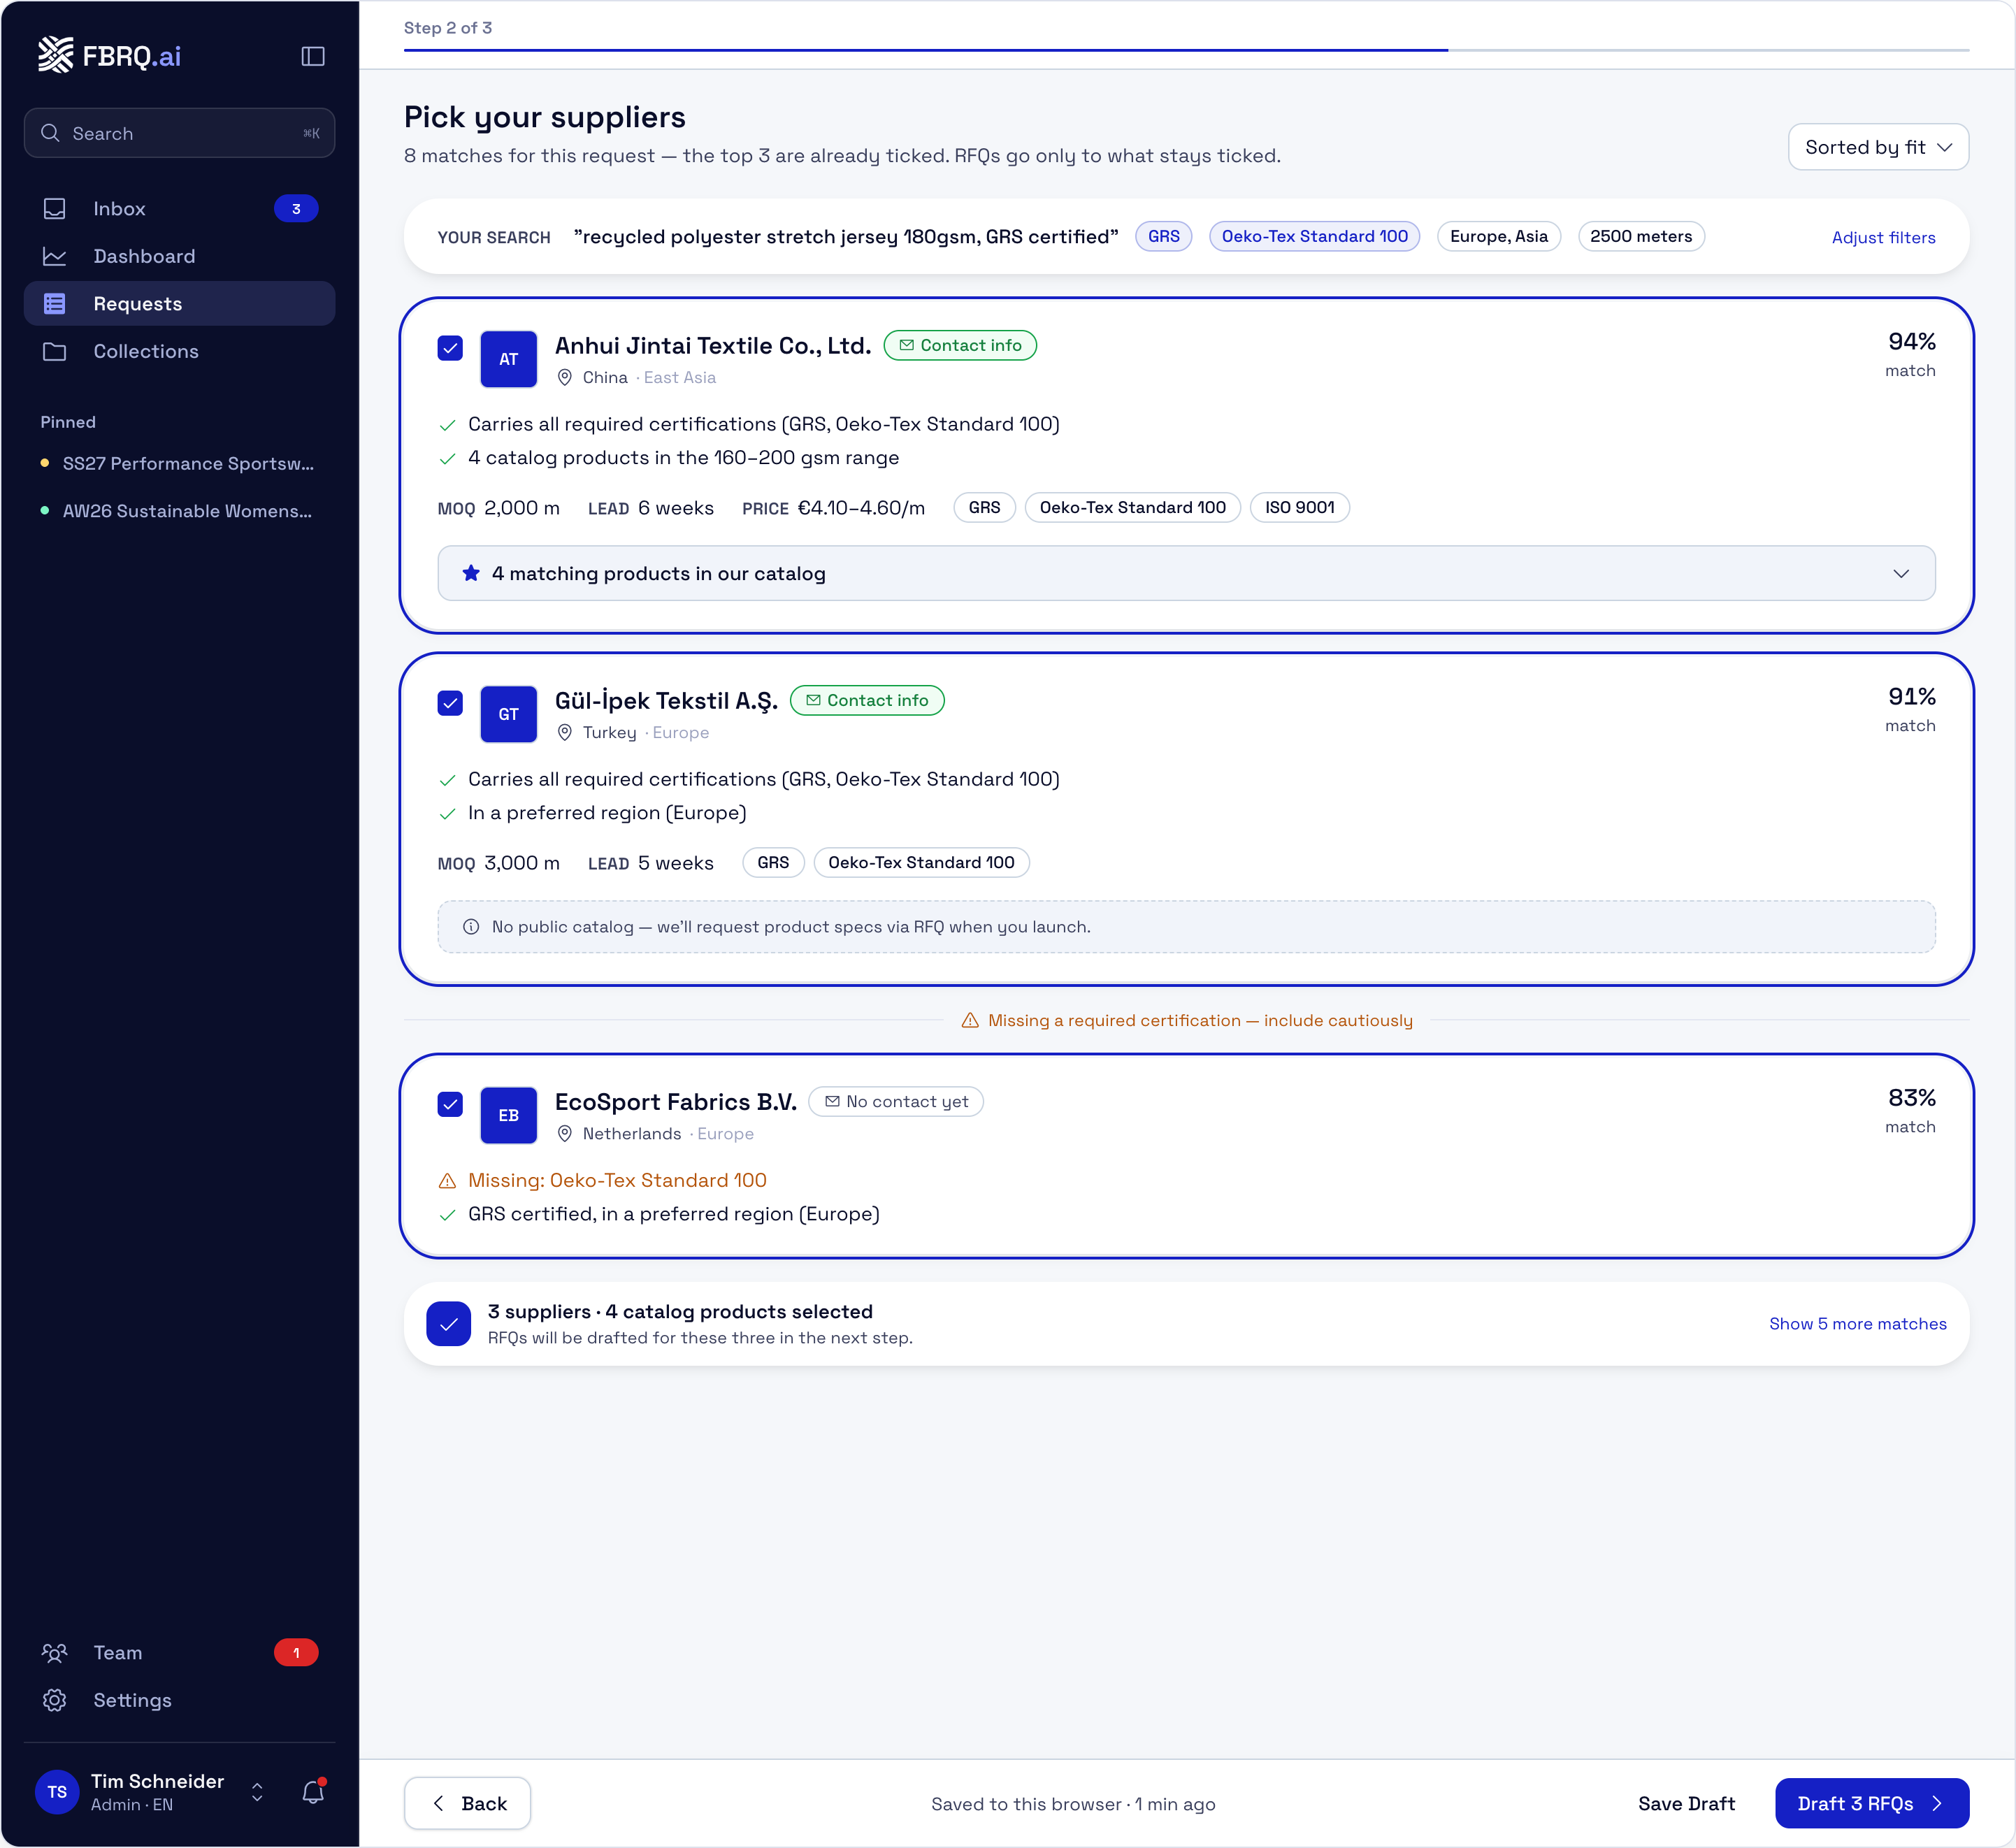Open pinned AW26 Sustainable Womenswear request

[x=180, y=511]
